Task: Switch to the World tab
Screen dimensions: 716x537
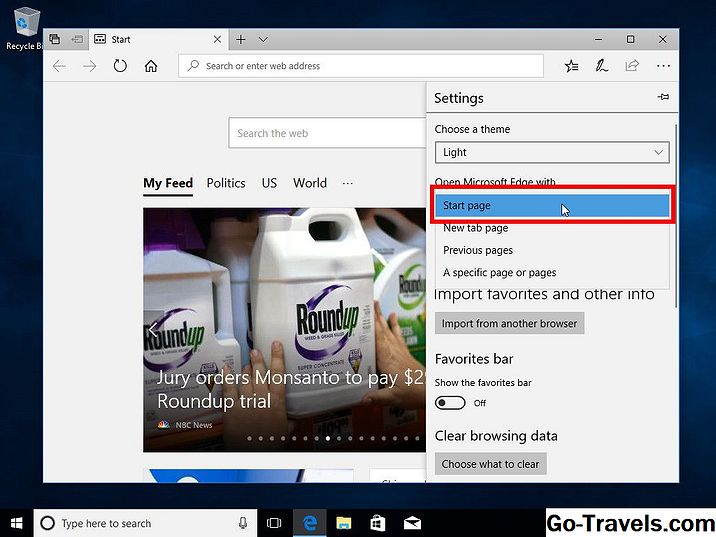Action: pyautogui.click(x=310, y=183)
